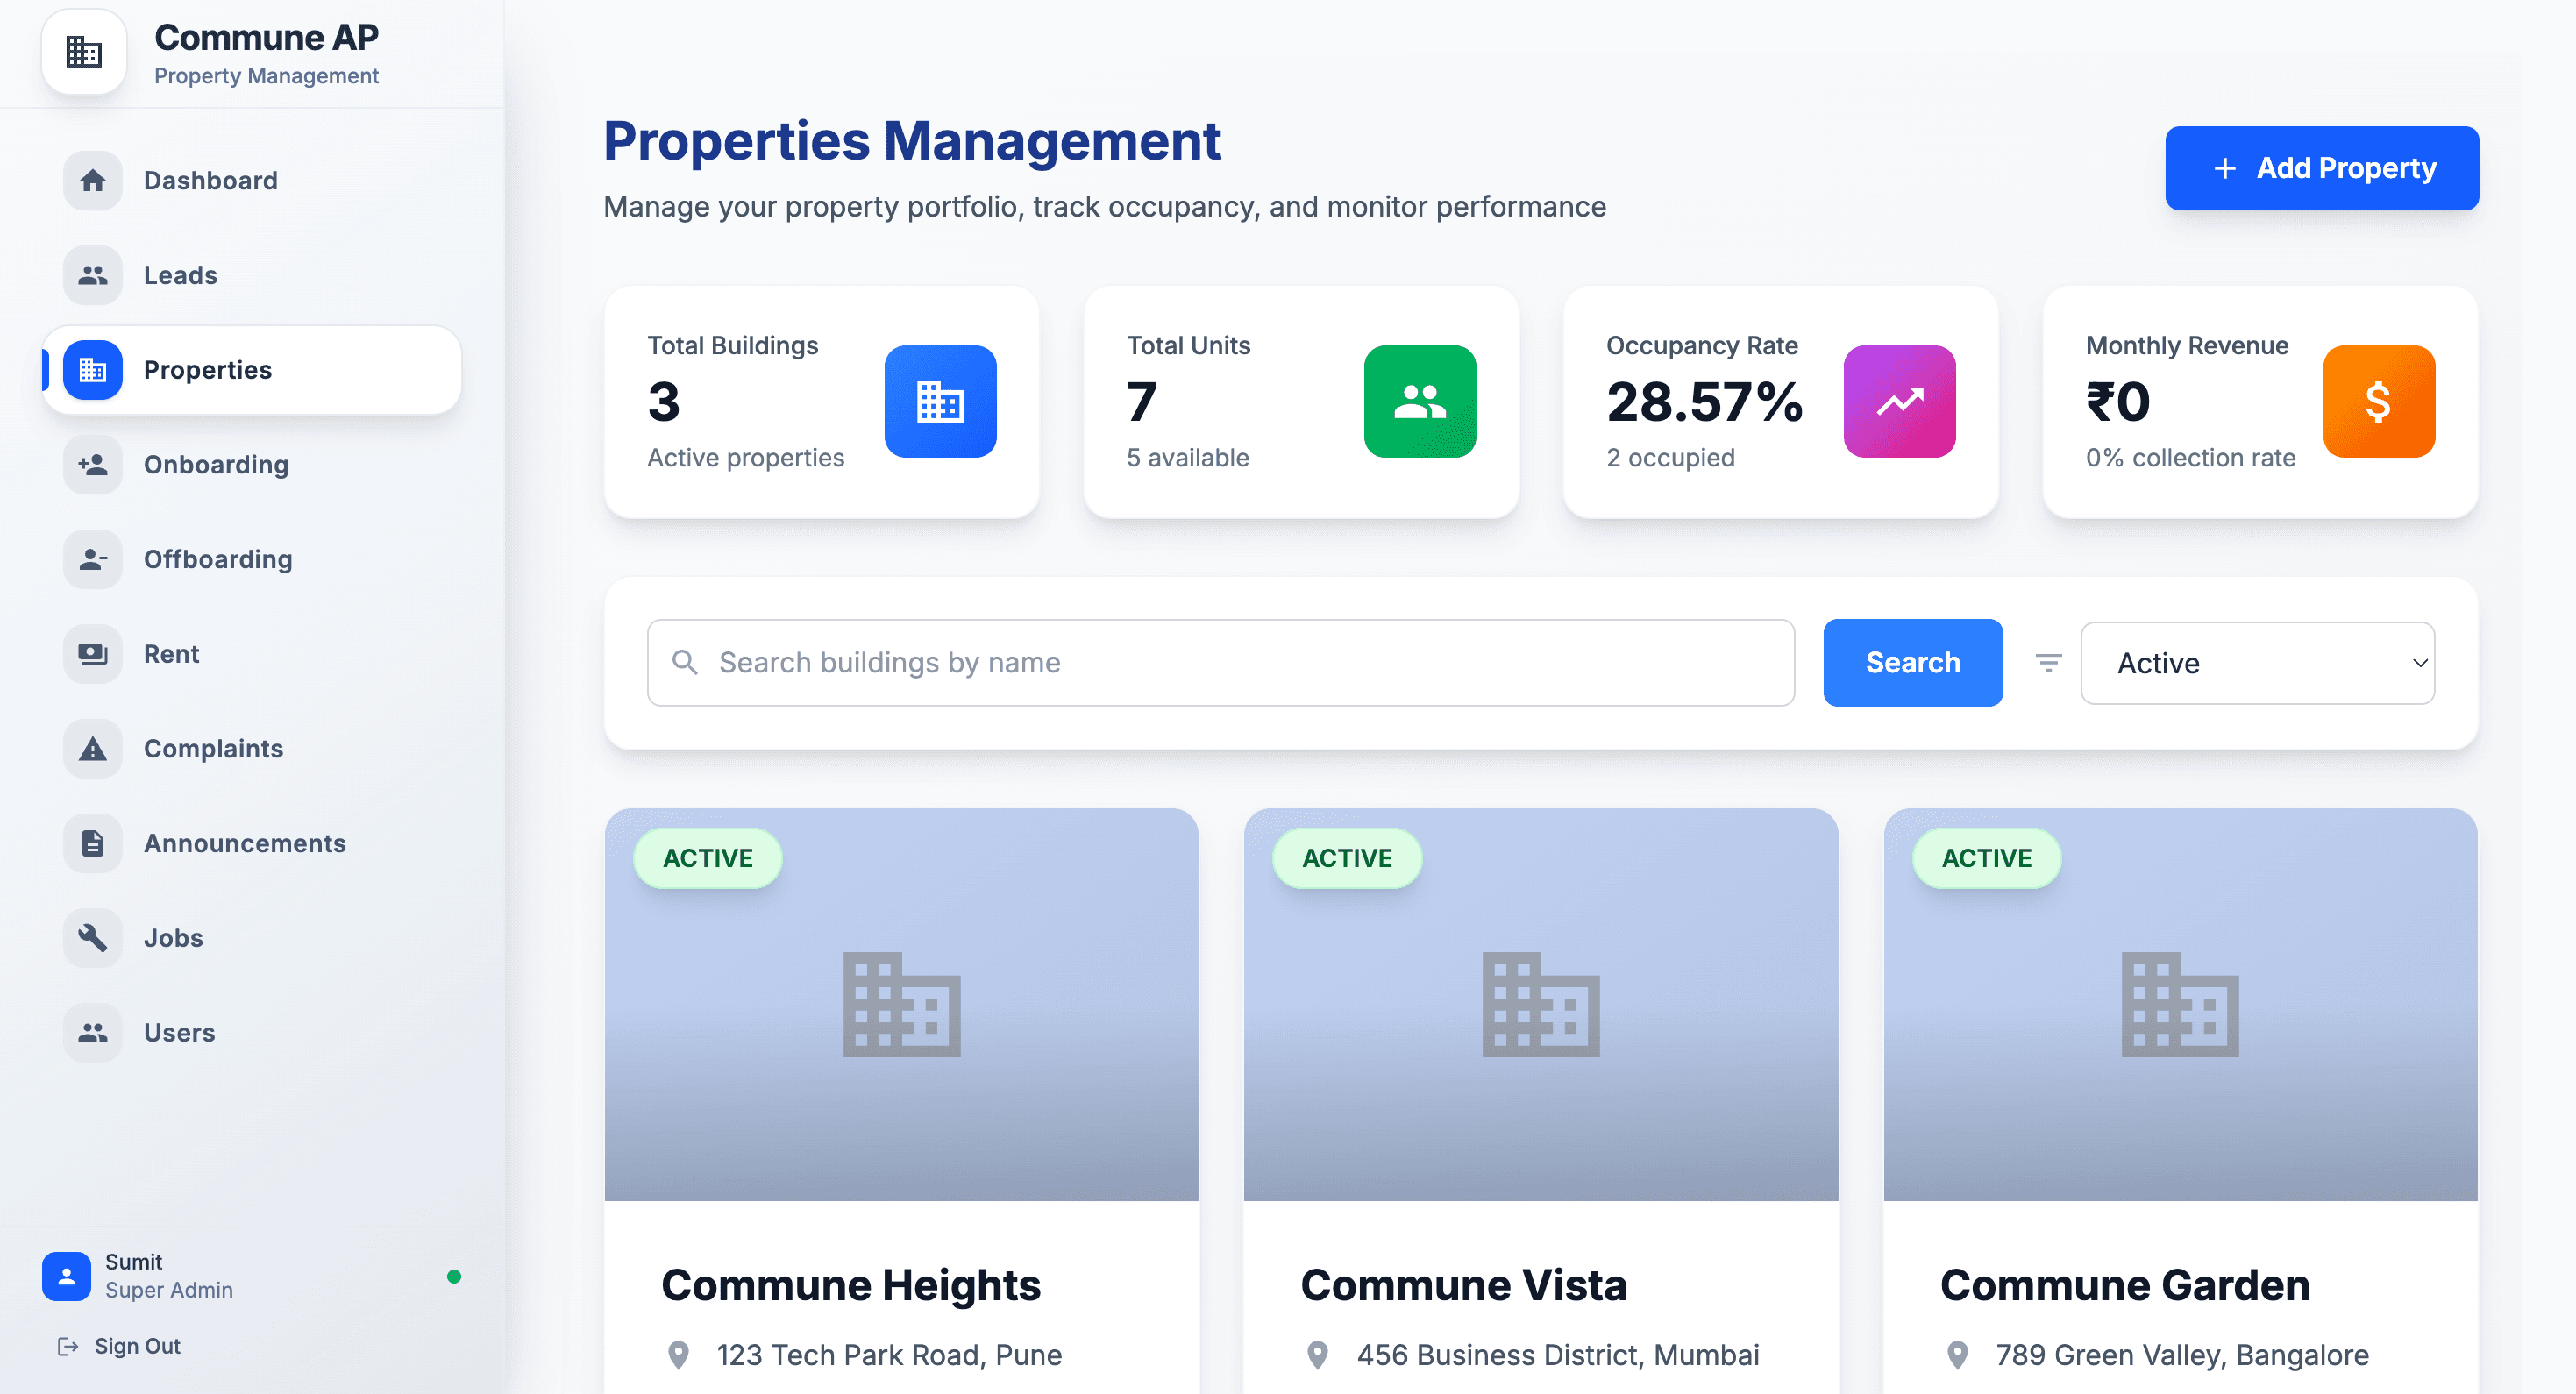
Task: Click the Commune AP building logo
Action: coord(84,52)
